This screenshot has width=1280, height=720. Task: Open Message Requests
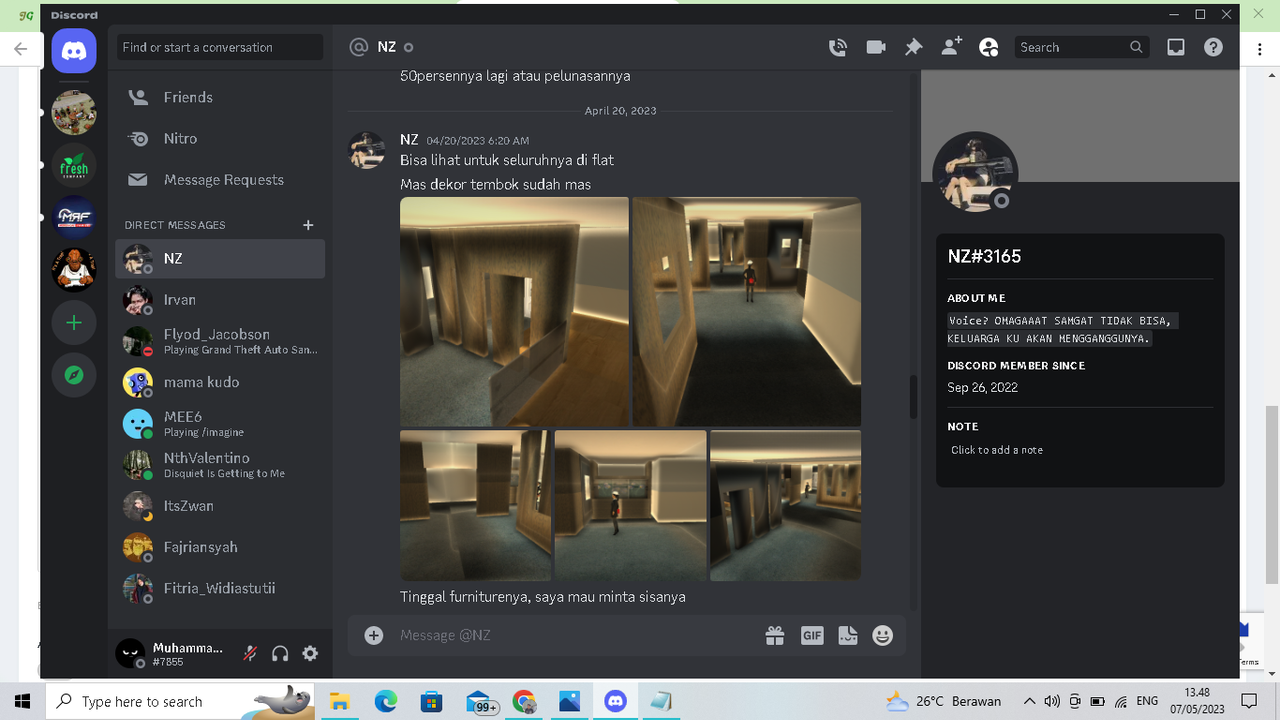tap(220, 180)
